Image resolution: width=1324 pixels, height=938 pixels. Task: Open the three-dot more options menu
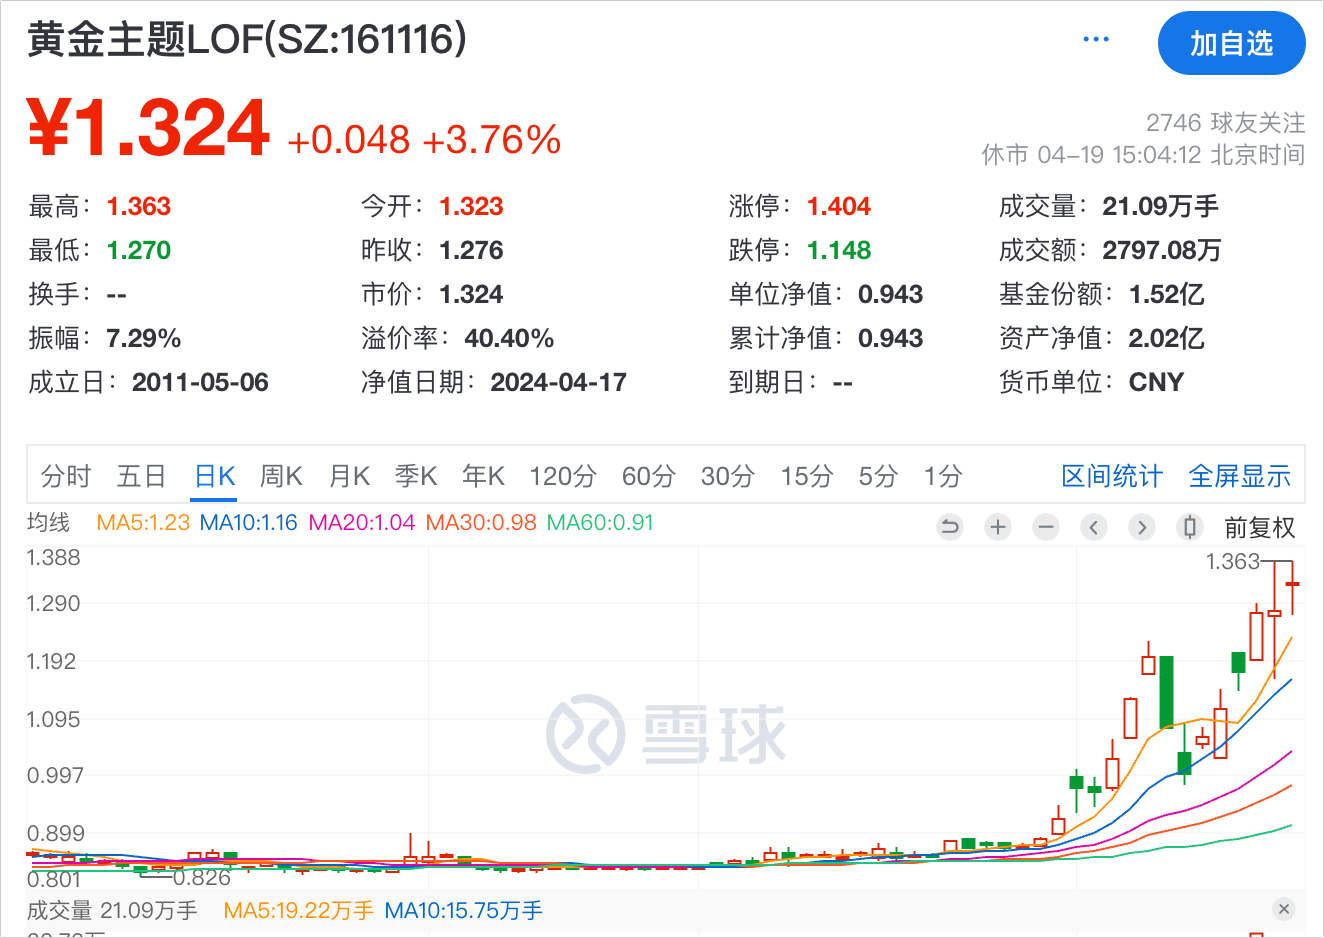click(1096, 40)
